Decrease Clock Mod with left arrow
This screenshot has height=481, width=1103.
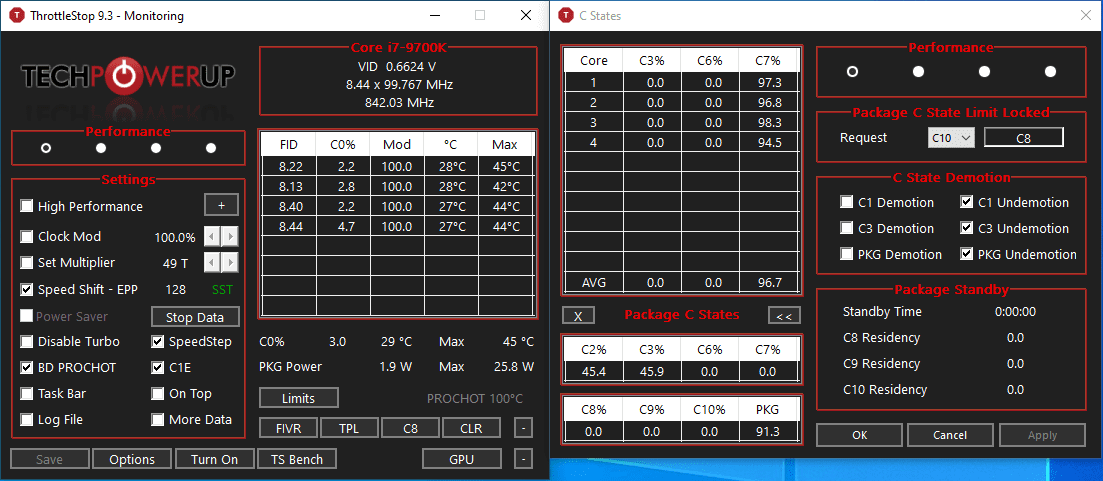click(x=212, y=236)
